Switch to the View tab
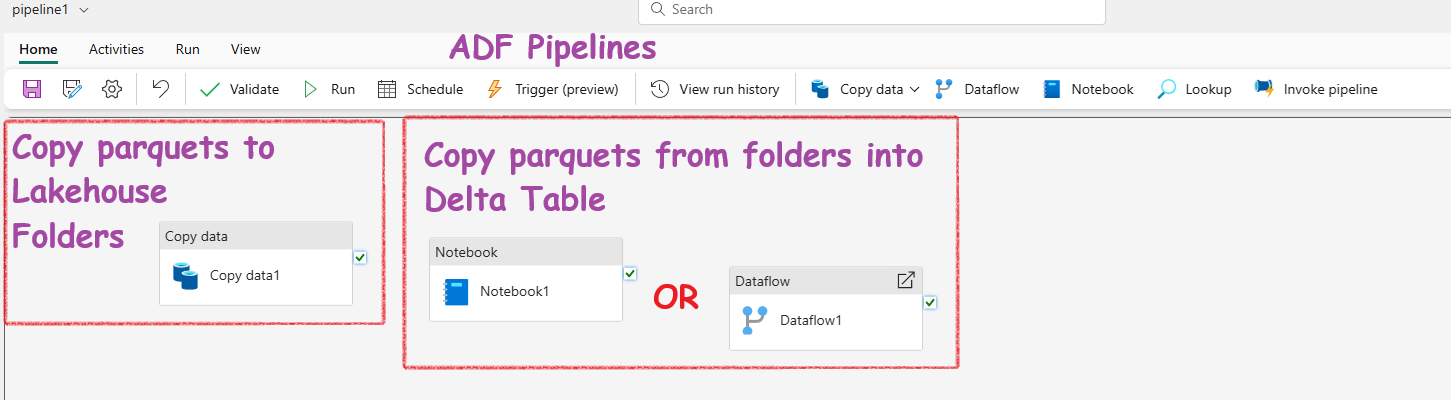 245,49
